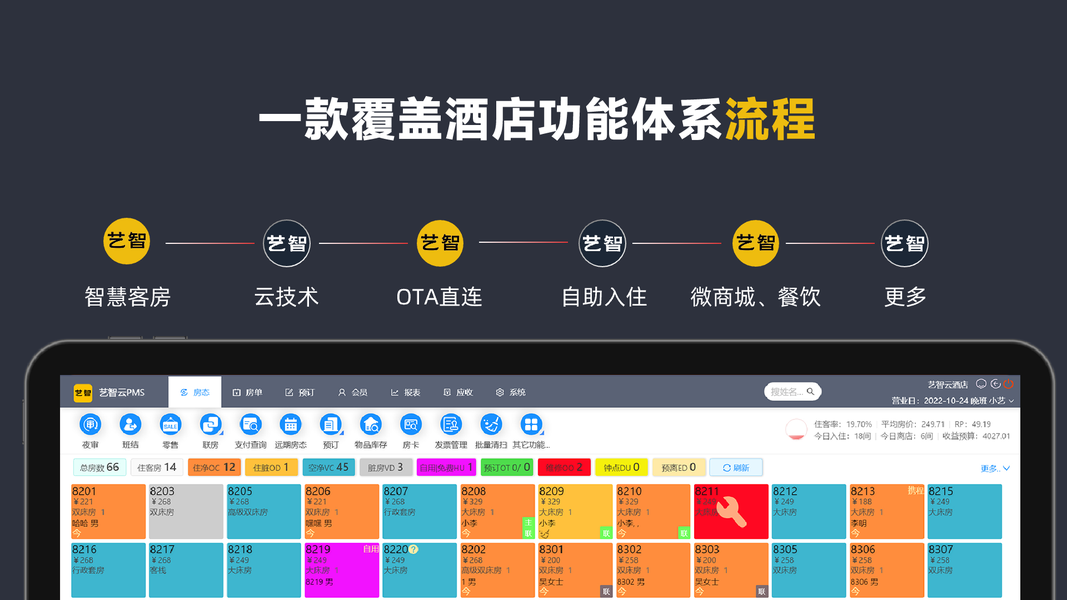Select room card 8207
Screen dimensions: 1067x600
[419, 512]
